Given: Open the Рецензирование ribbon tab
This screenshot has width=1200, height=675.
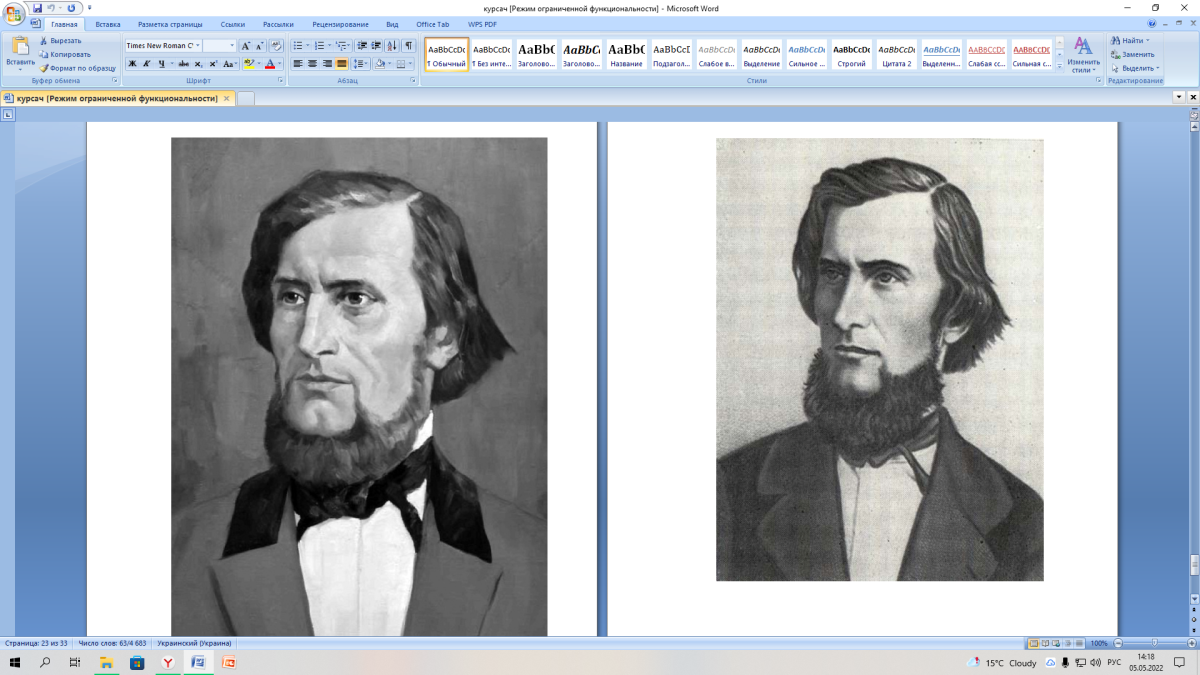Looking at the screenshot, I should (337, 23).
